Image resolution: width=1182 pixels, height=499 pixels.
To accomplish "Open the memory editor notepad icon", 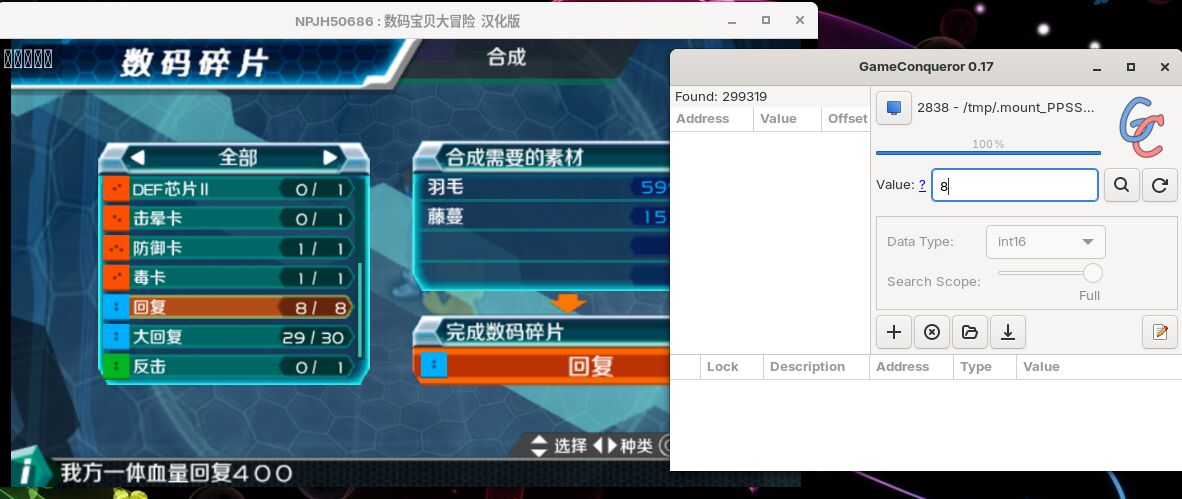I will (1159, 332).
